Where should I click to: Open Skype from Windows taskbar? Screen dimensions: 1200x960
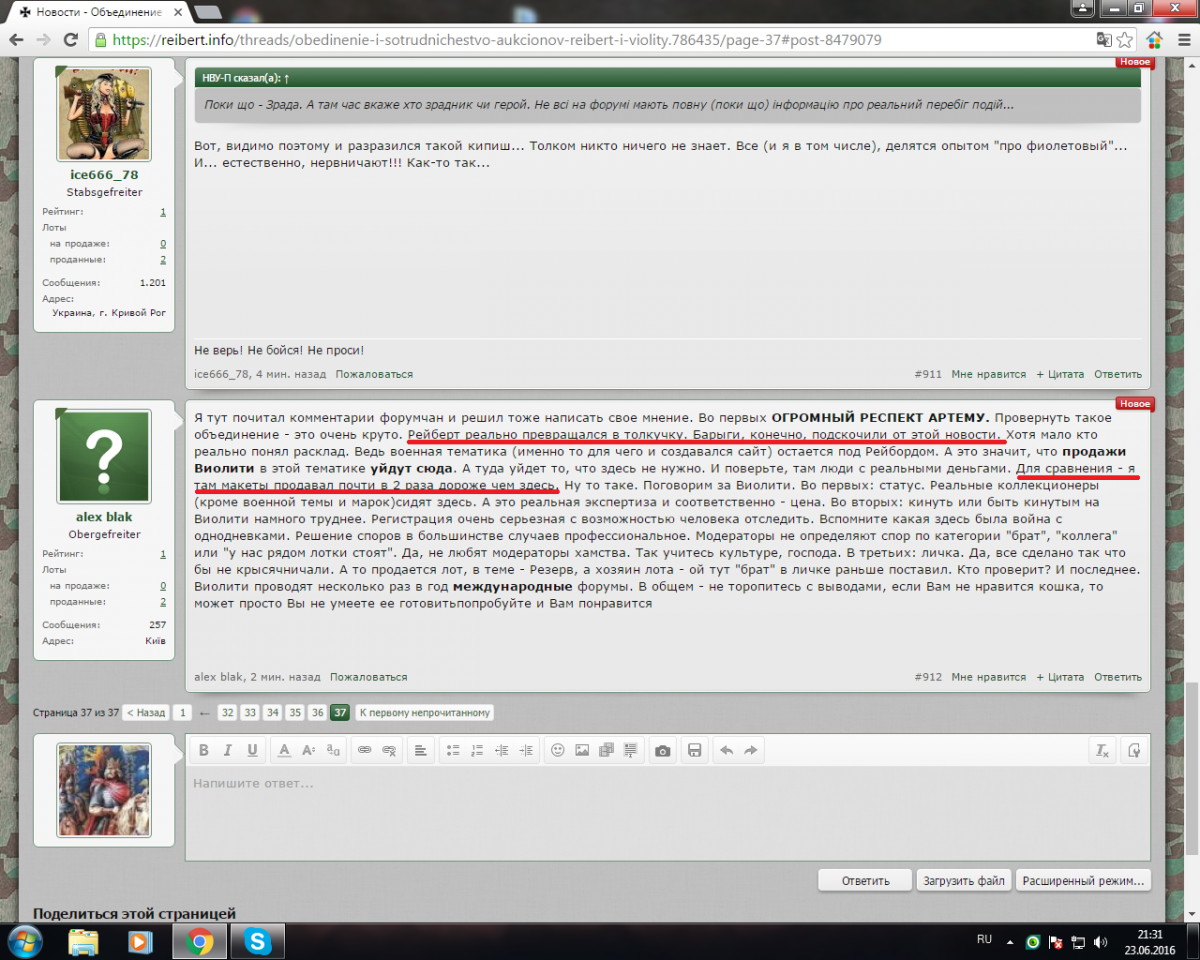coord(258,941)
